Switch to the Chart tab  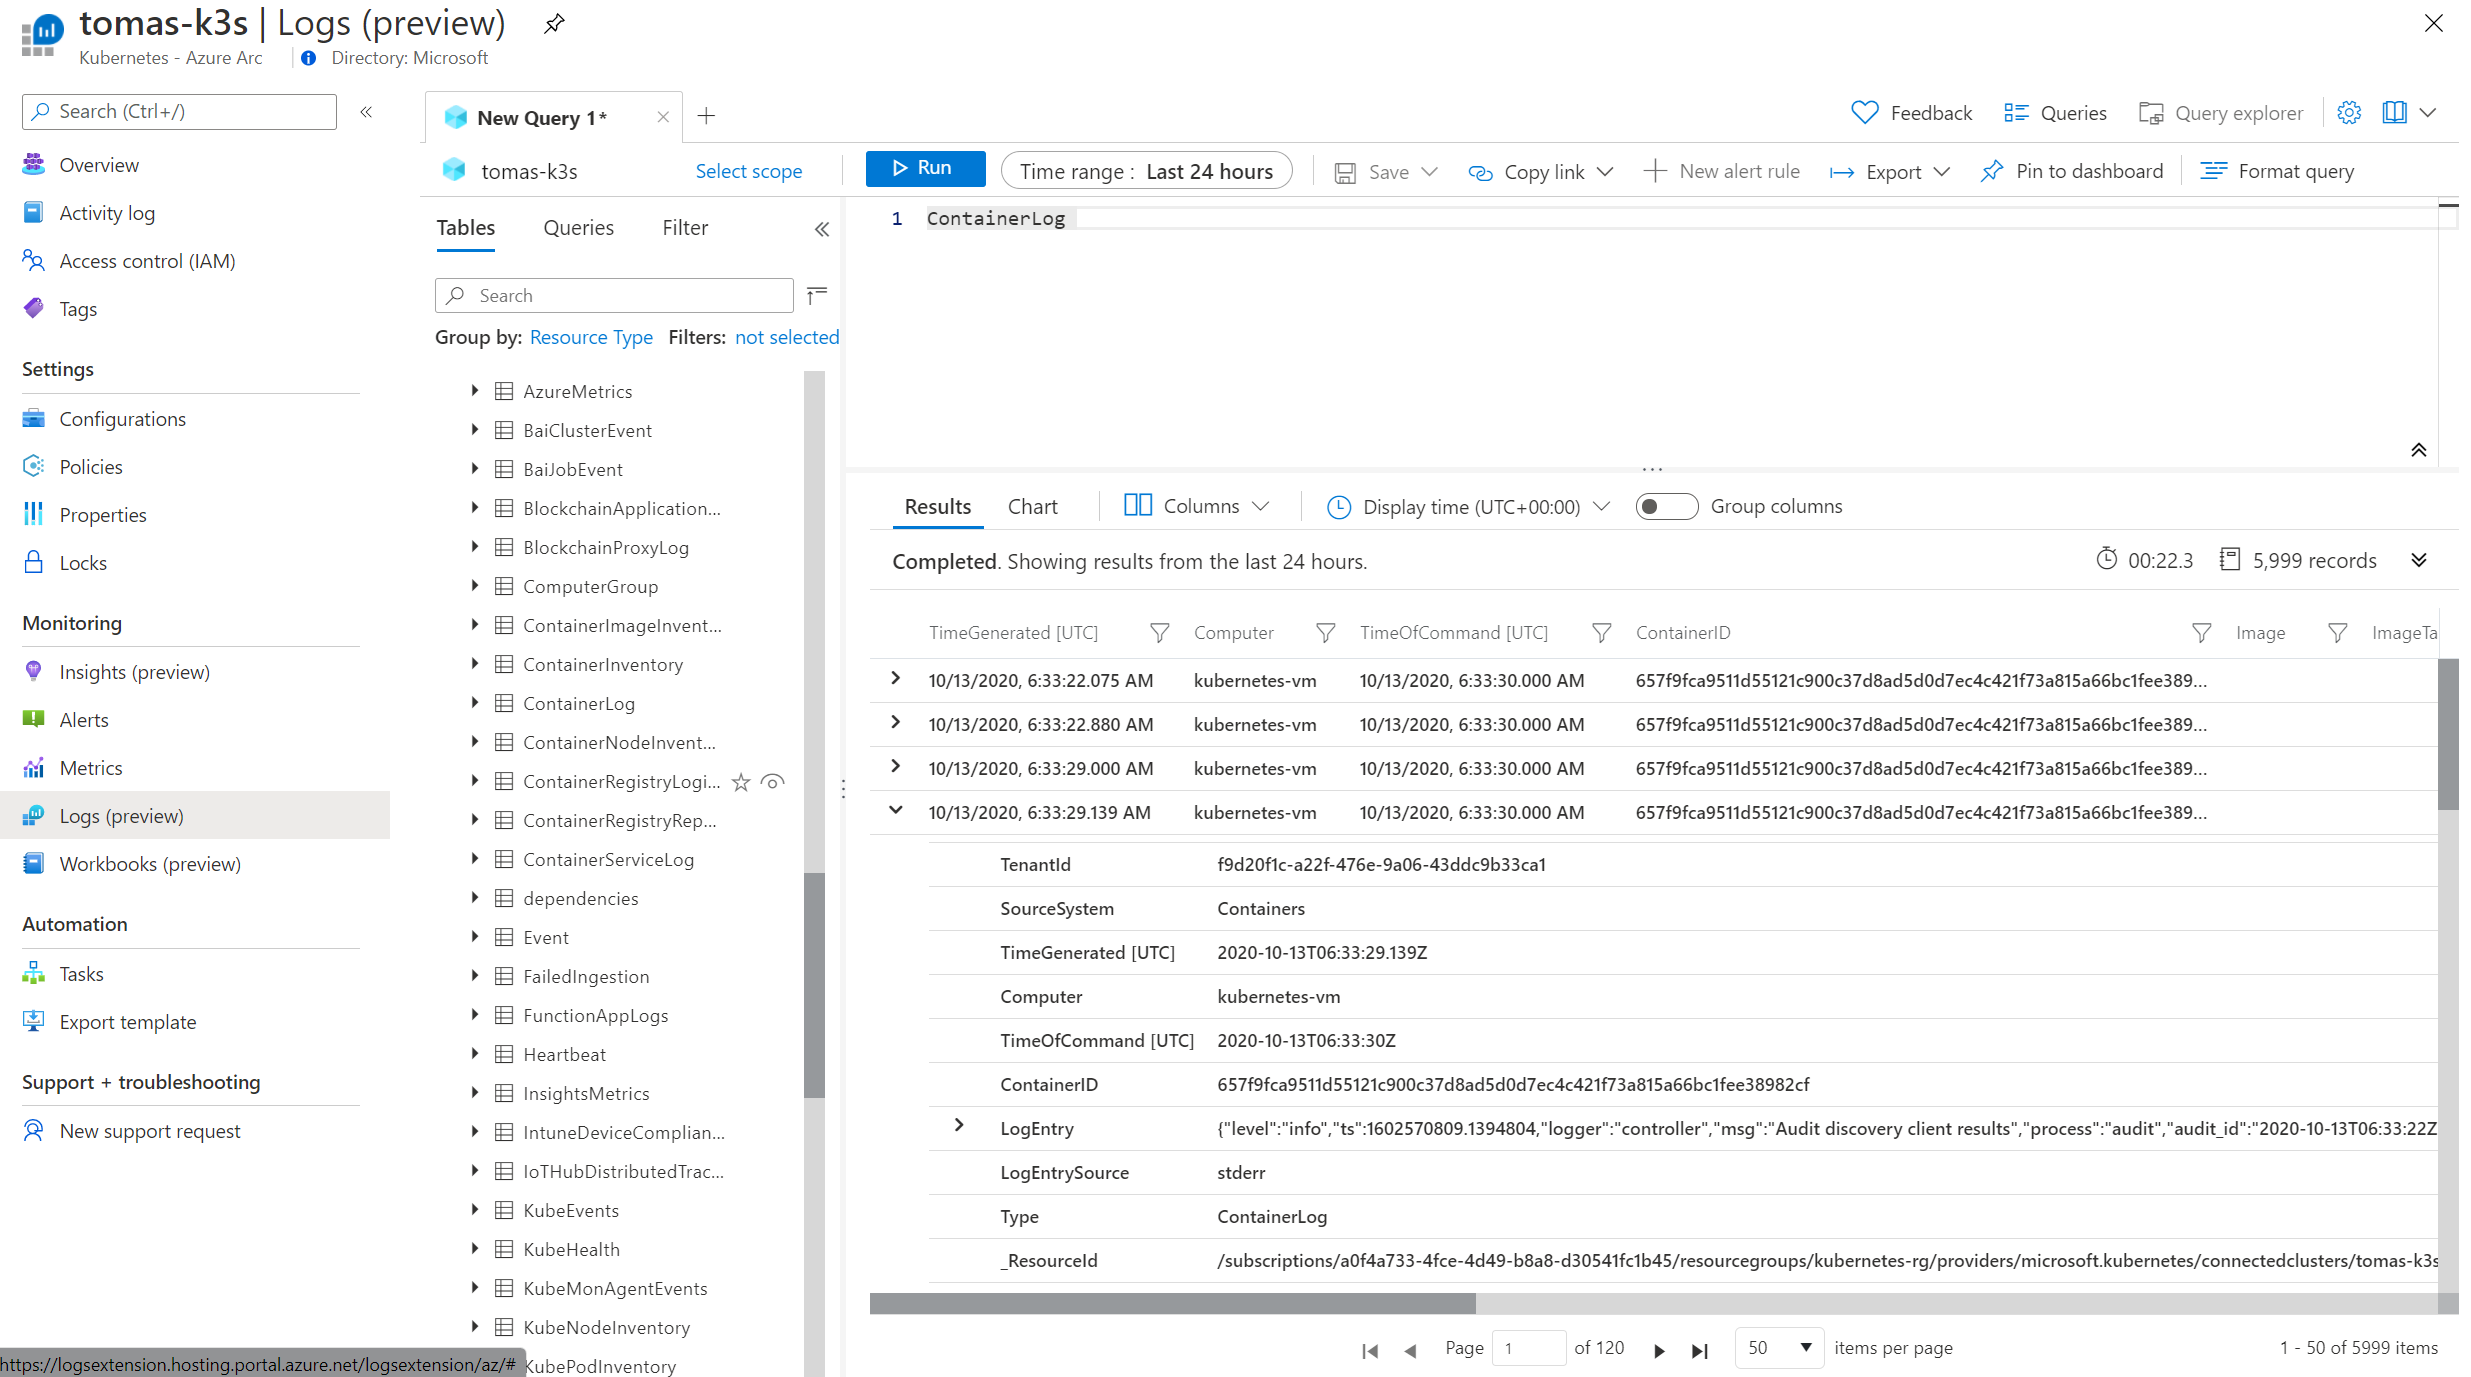coord(1032,507)
